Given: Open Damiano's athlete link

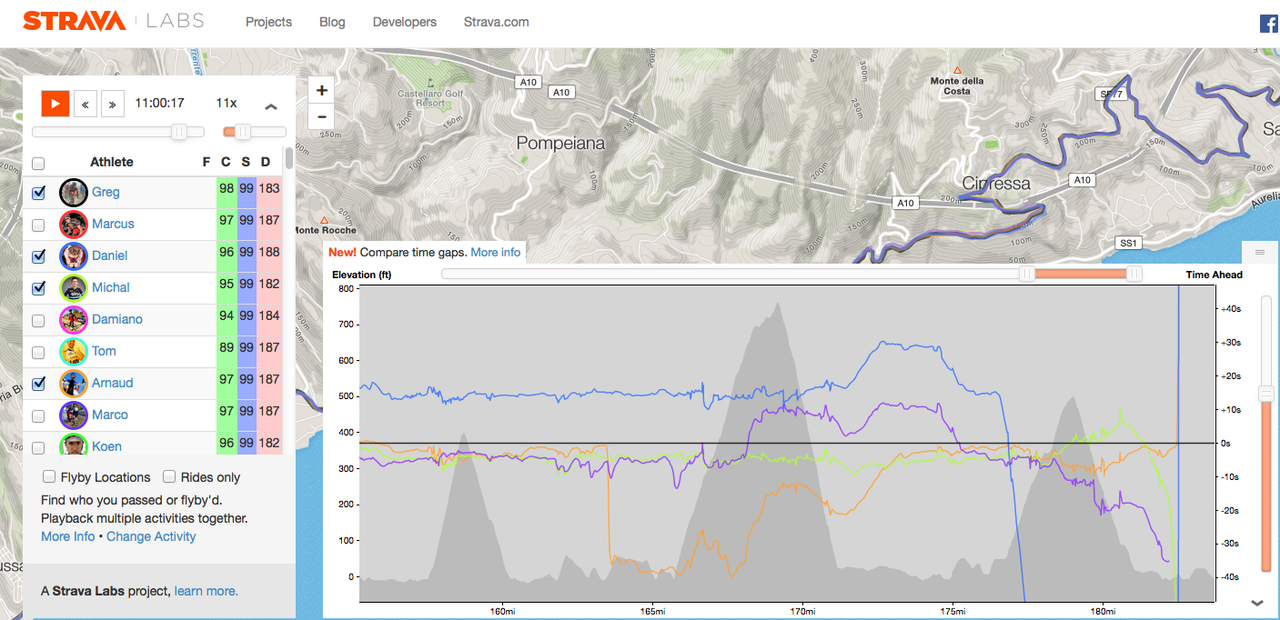Looking at the screenshot, I should click(117, 319).
